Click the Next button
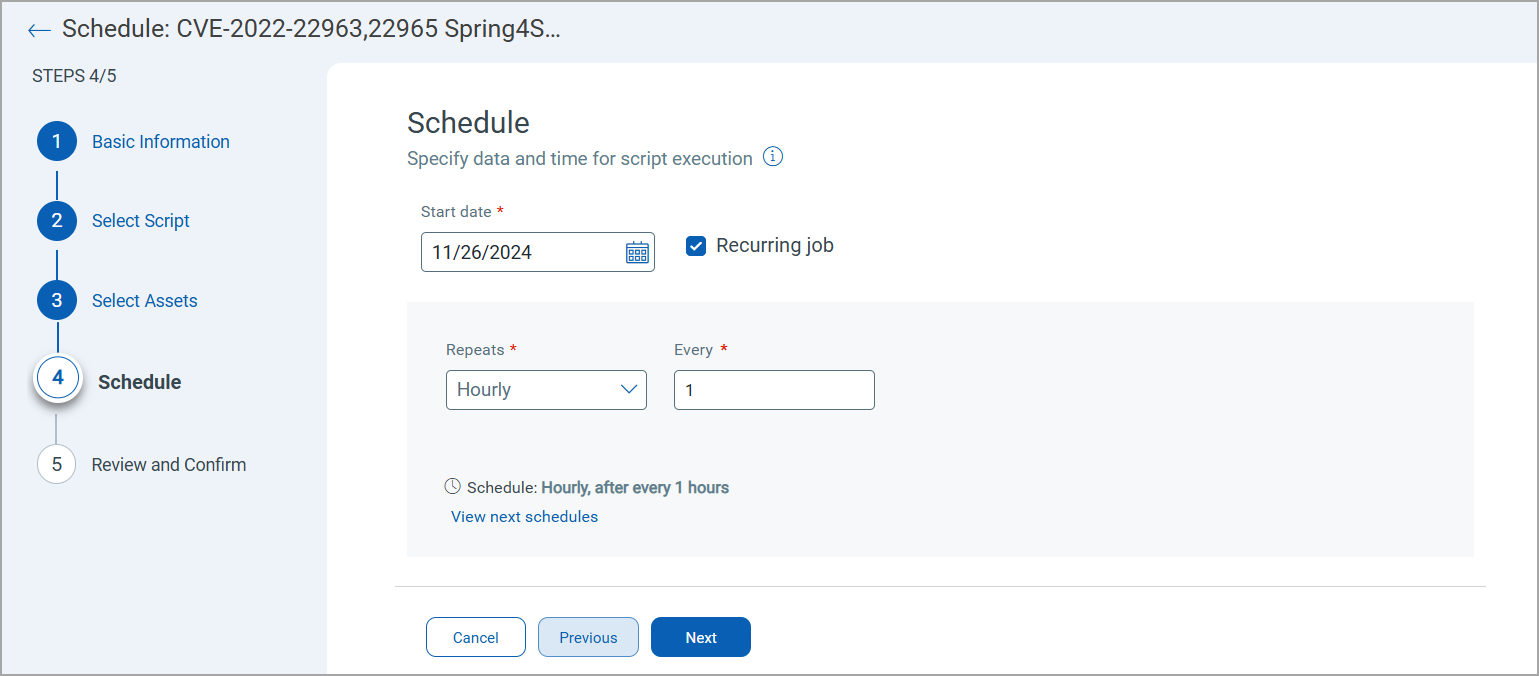Screen dimensions: 1539x676 (x=701, y=637)
